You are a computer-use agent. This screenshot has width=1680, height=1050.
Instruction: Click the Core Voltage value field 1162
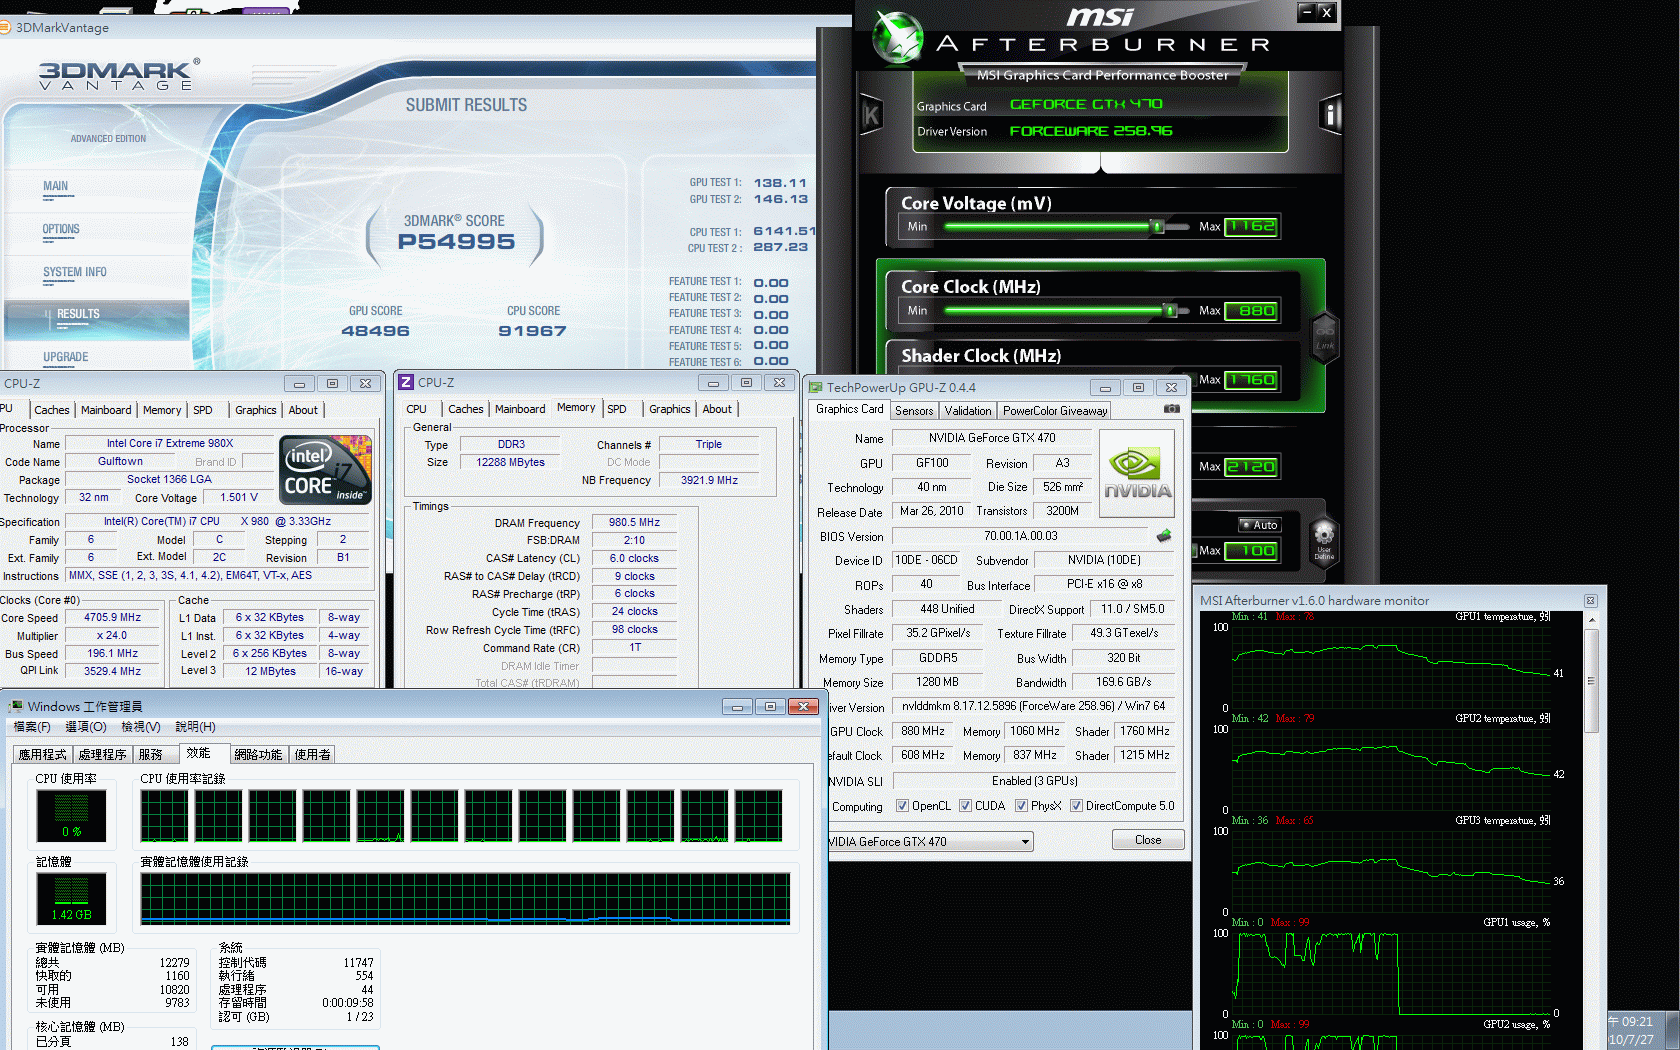click(x=1251, y=227)
